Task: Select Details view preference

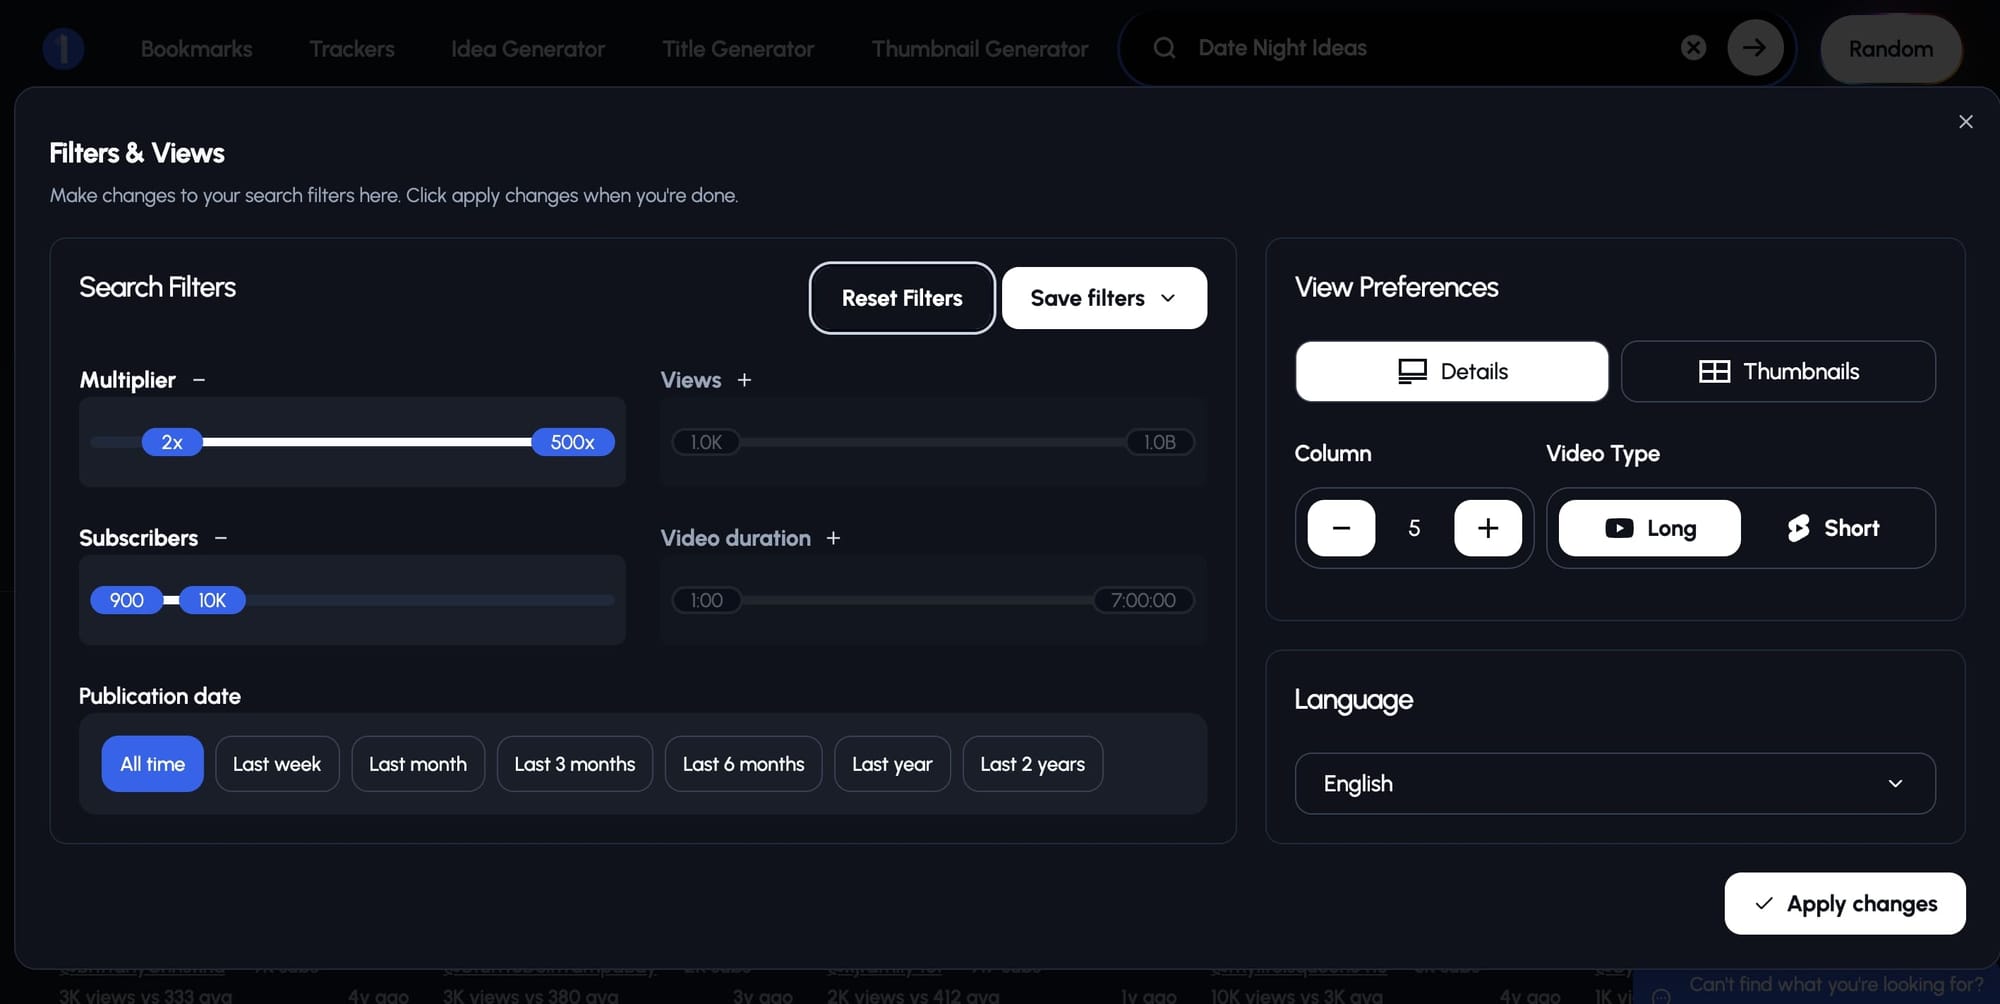Action: click(x=1451, y=372)
